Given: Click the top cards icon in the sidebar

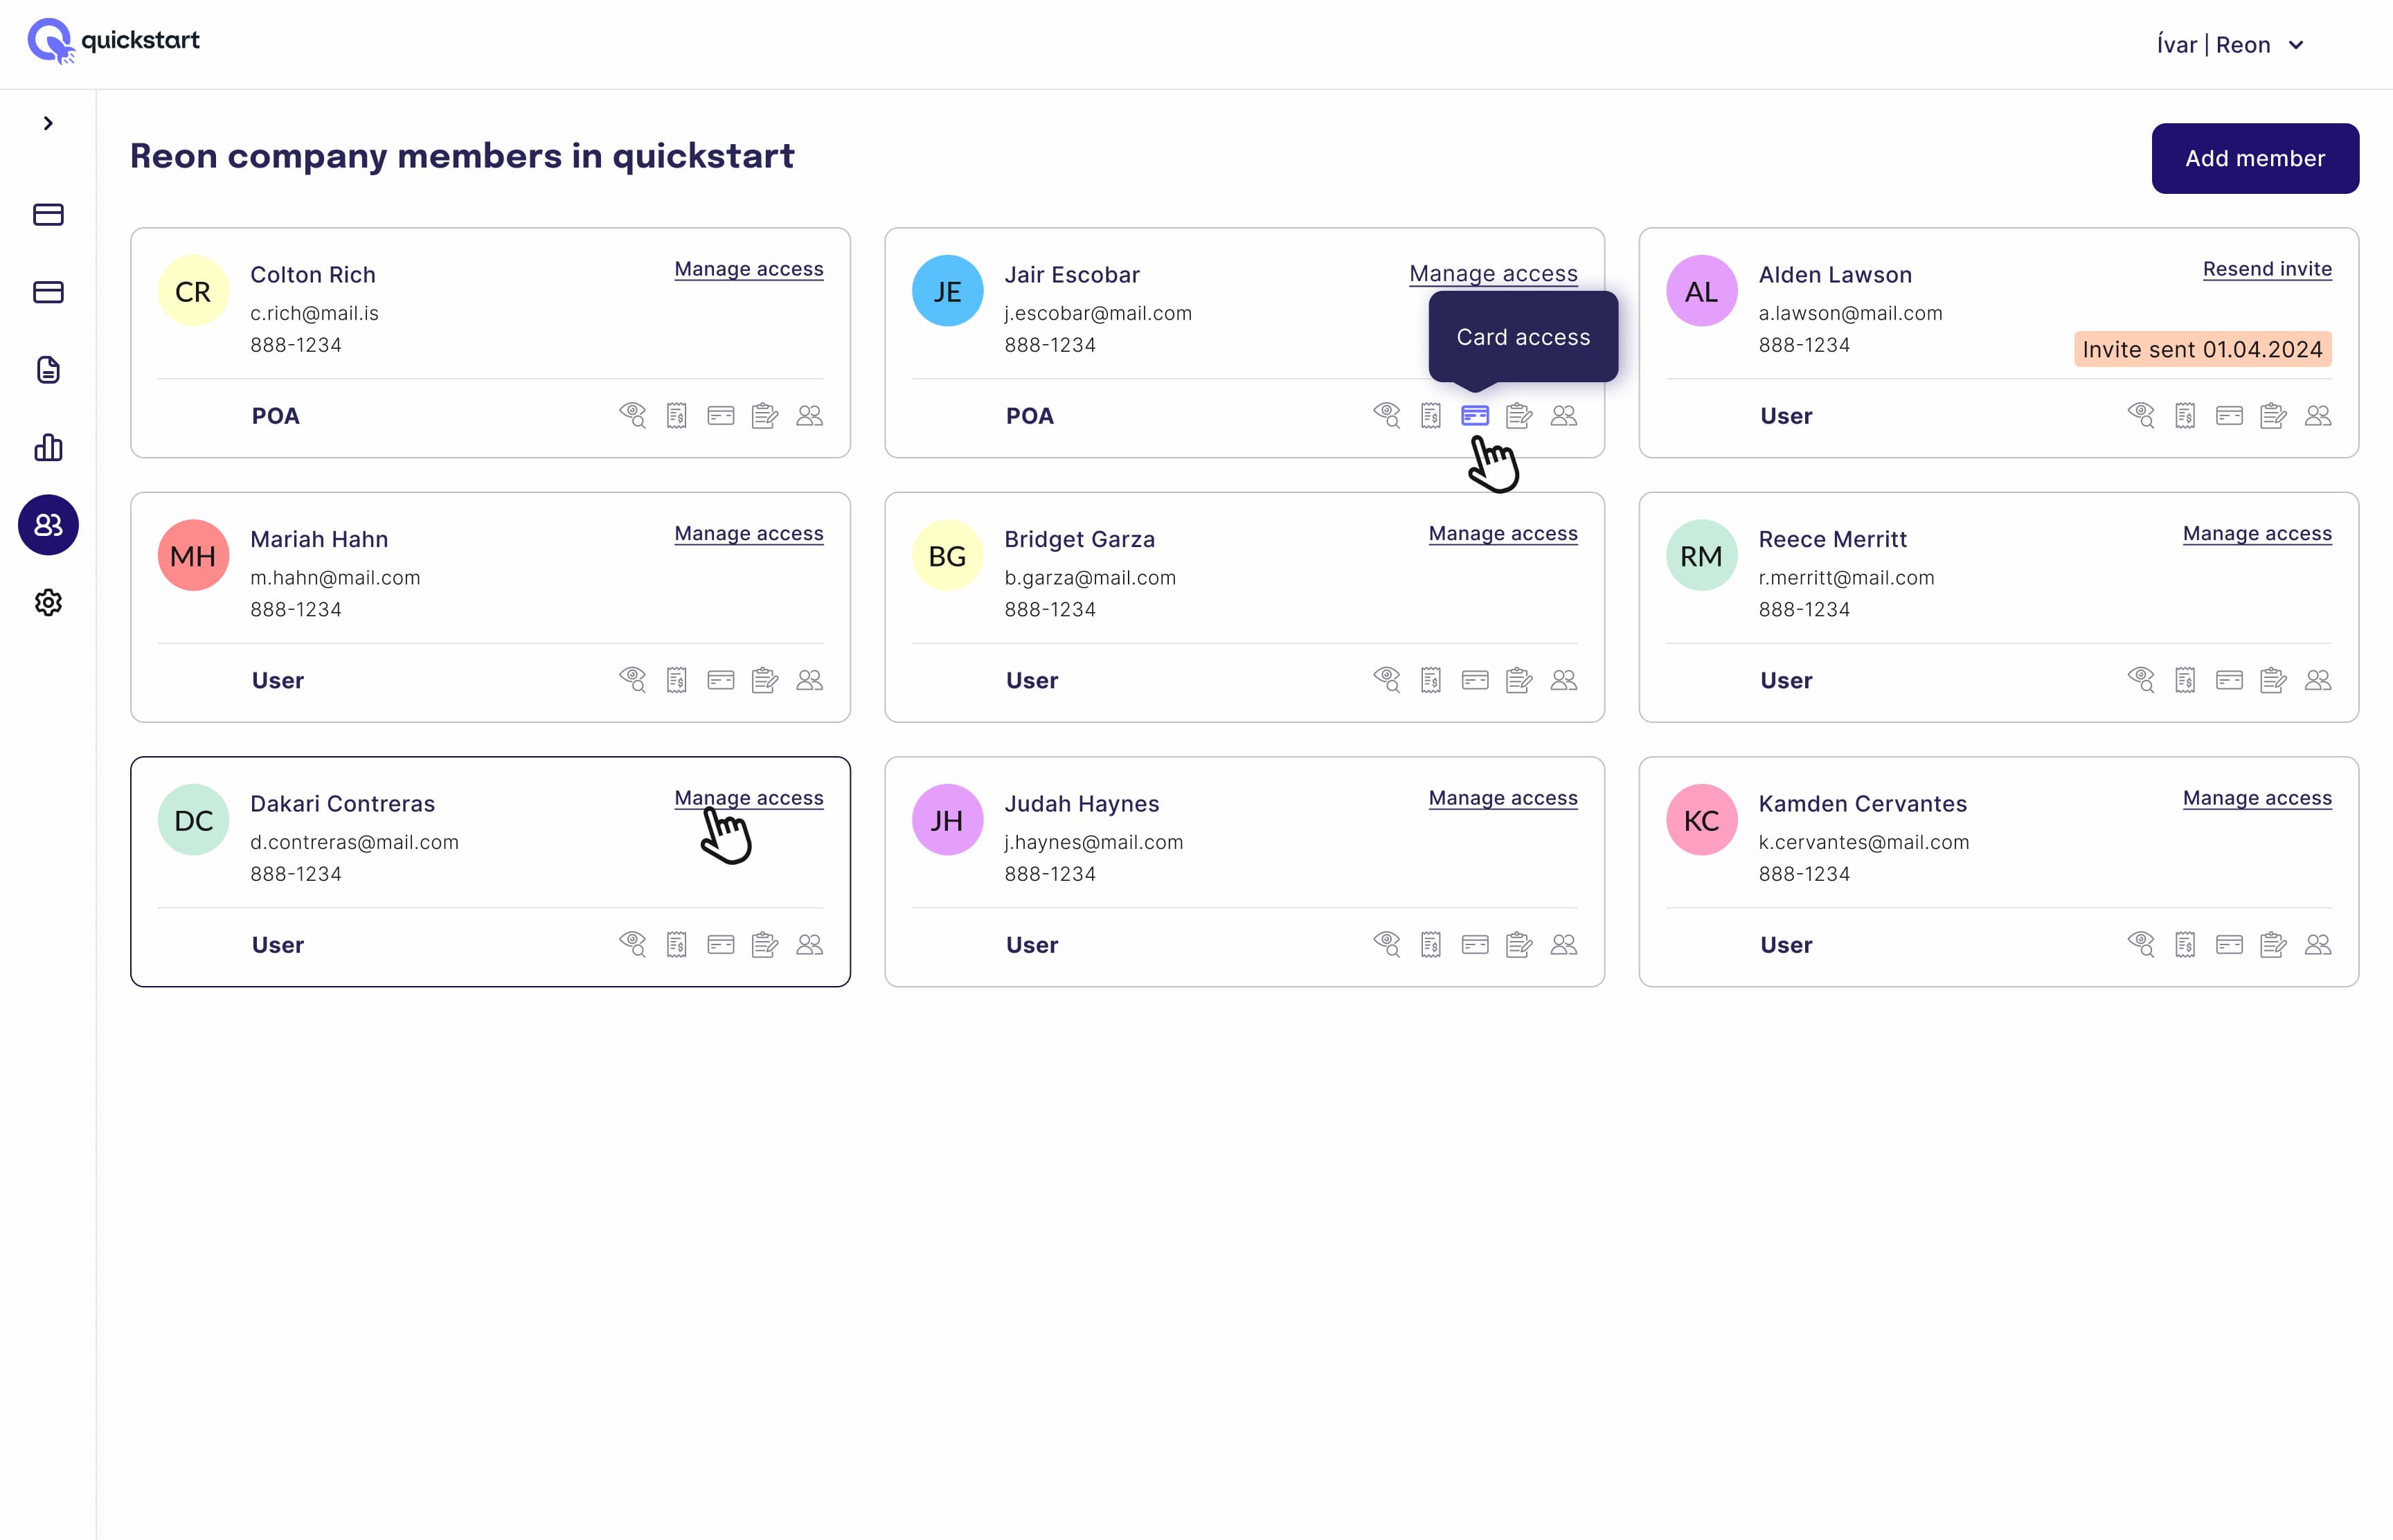Looking at the screenshot, I should 48,214.
